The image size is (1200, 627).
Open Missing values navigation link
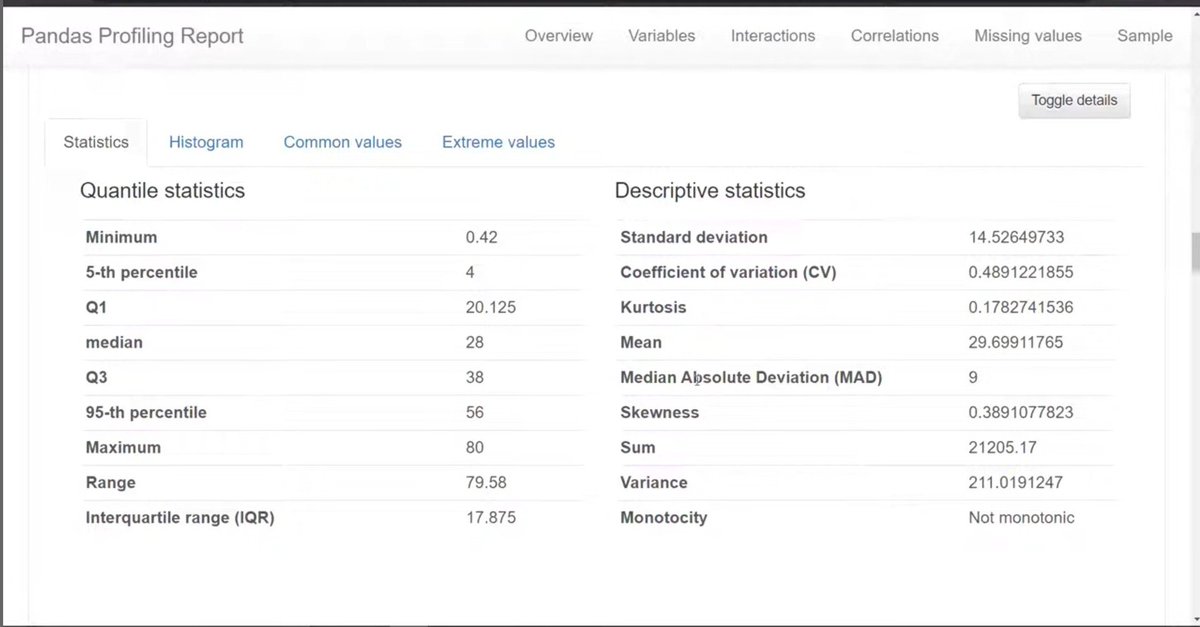pyautogui.click(x=1028, y=36)
